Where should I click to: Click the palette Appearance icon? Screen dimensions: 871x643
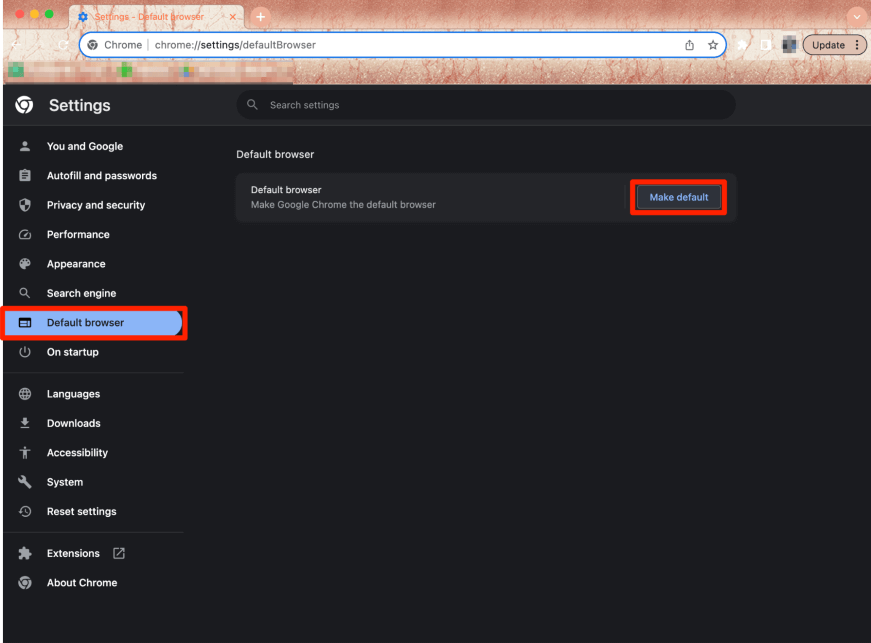pos(24,264)
